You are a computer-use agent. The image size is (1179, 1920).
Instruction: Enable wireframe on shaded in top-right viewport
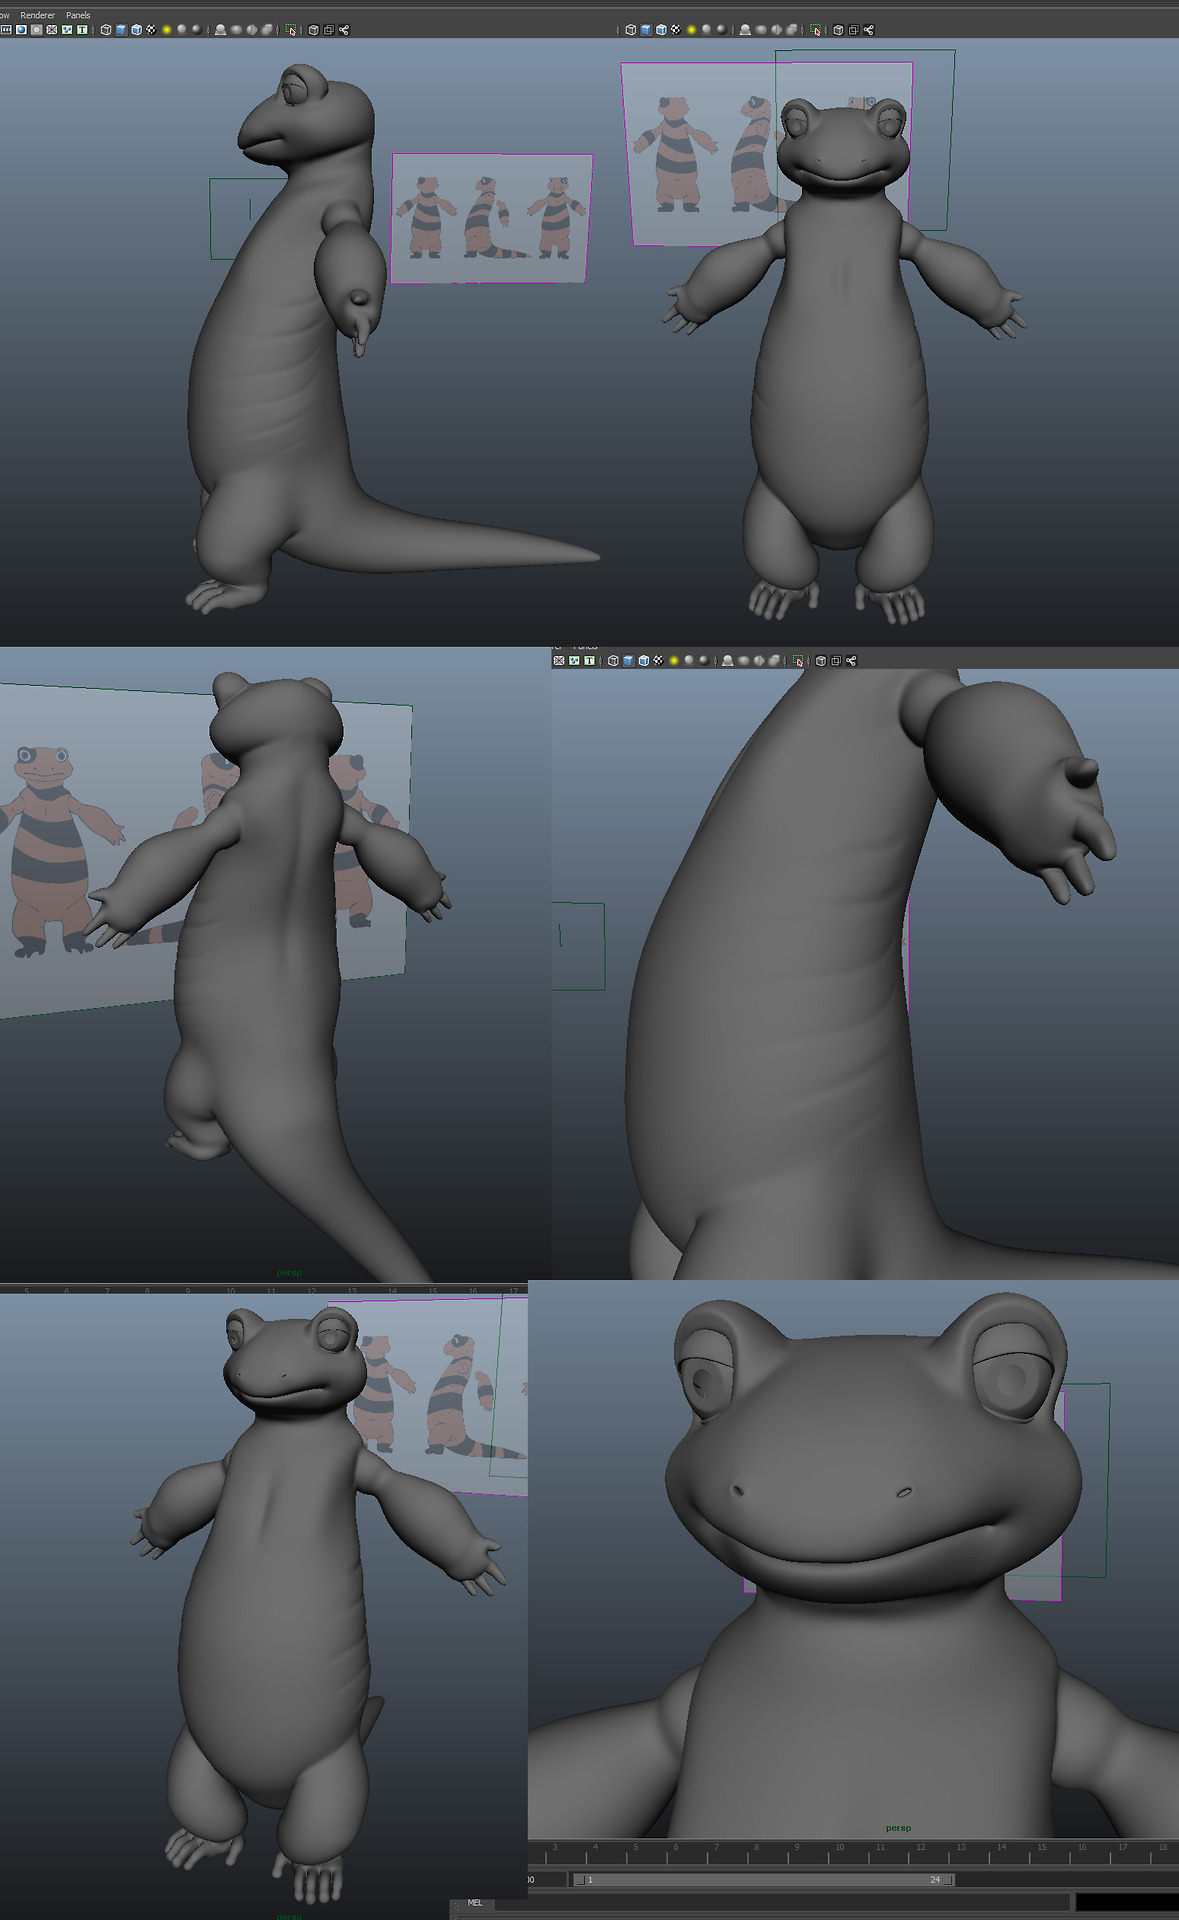point(661,30)
